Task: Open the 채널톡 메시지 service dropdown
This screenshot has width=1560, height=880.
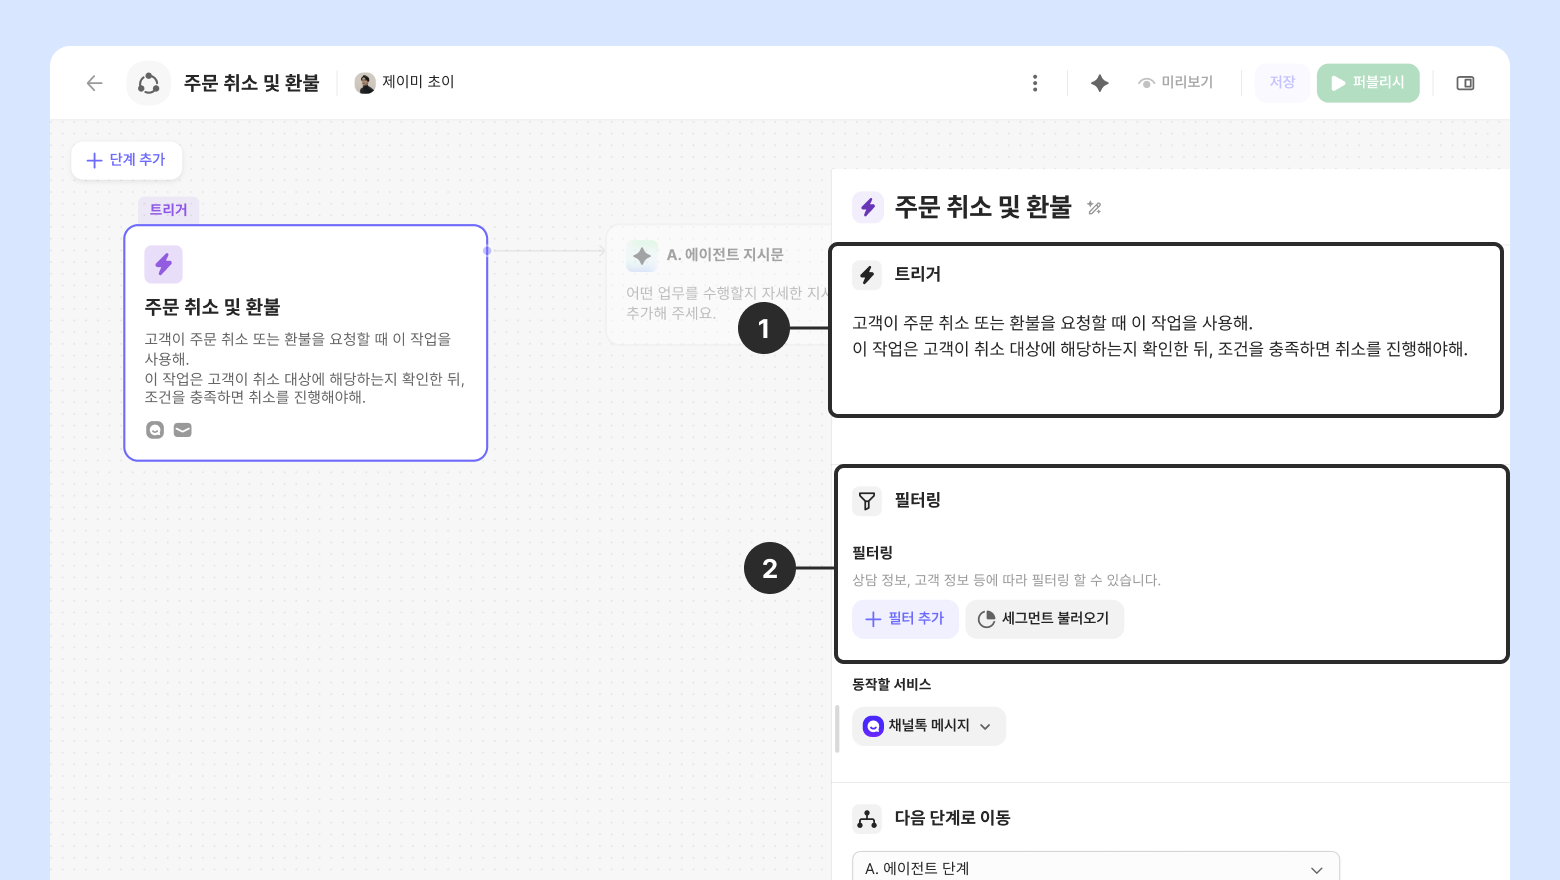Action: (x=928, y=726)
